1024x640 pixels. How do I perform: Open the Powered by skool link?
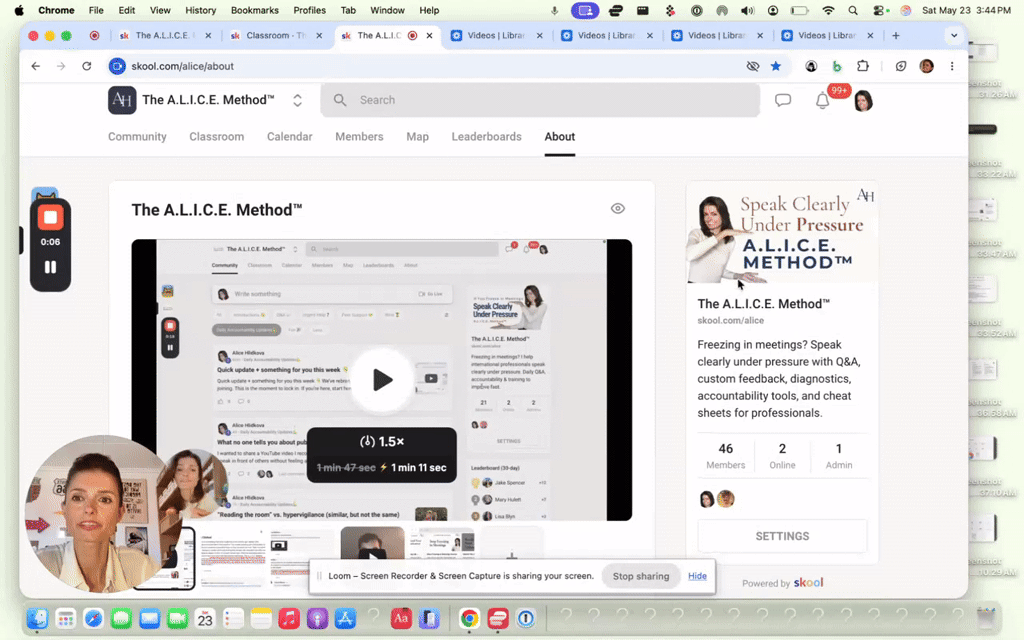click(x=782, y=583)
